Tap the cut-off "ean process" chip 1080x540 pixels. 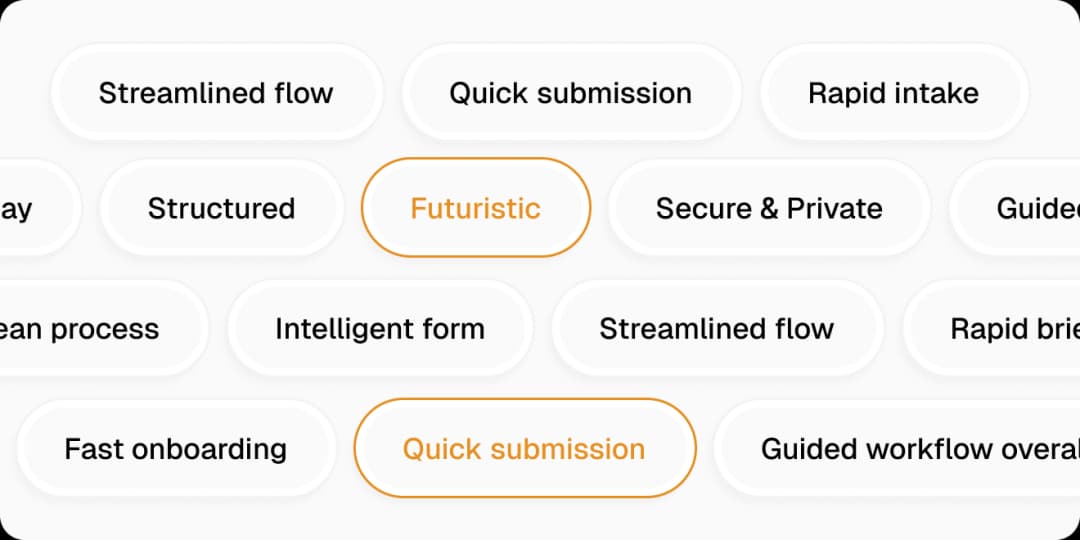tap(90, 328)
